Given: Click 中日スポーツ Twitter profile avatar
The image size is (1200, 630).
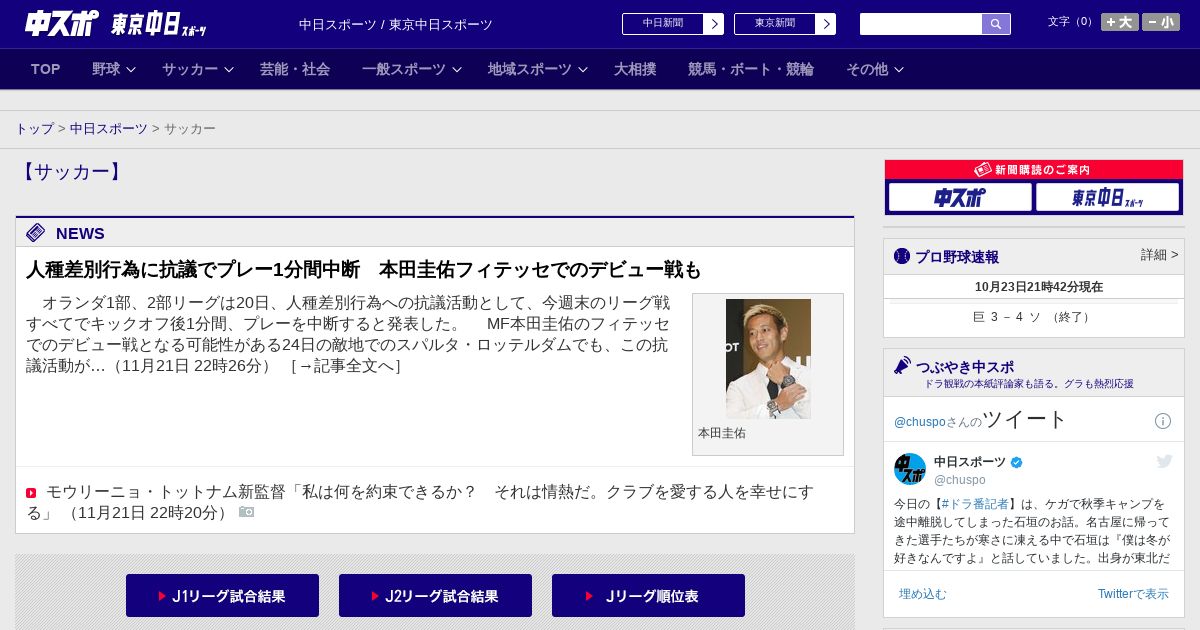Looking at the screenshot, I should [910, 469].
